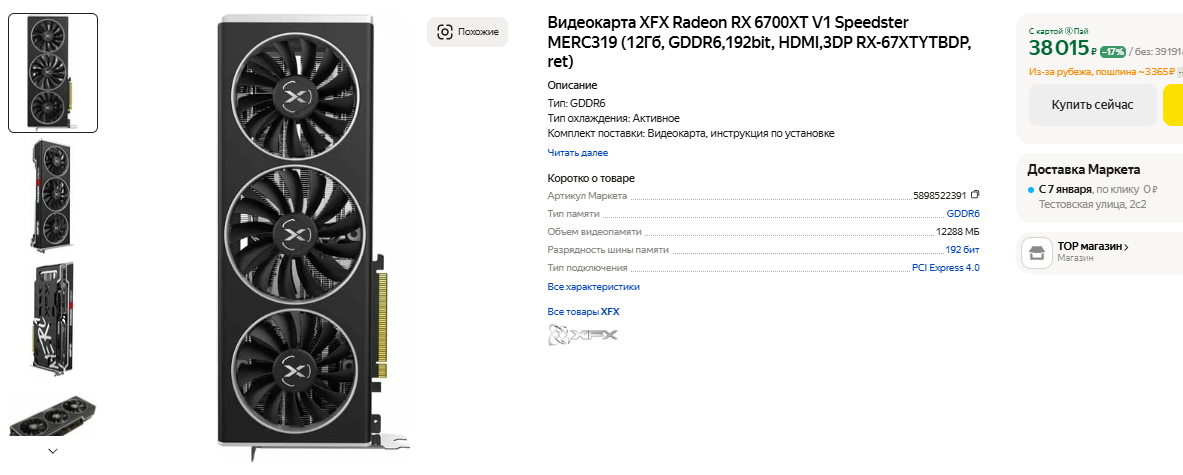Expand description with Читать далее
The height and width of the screenshot is (475, 1183).
577,153
